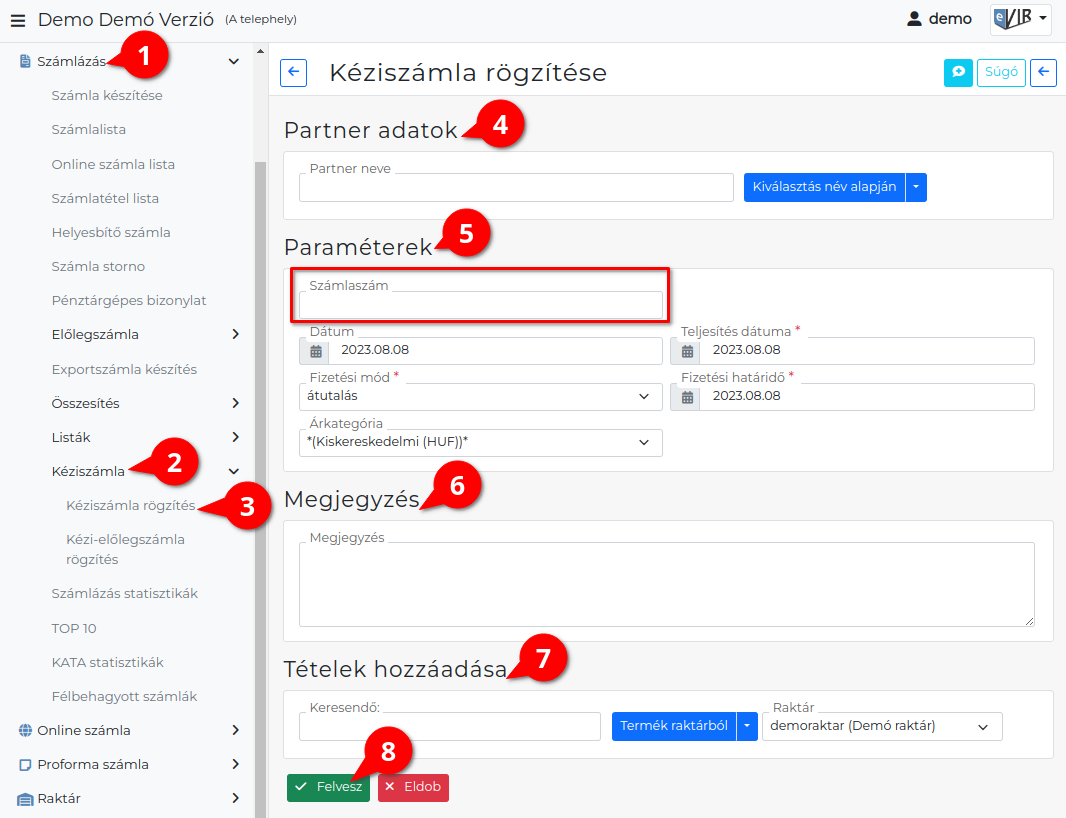Click the red Eldob button
This screenshot has width=1066, height=818.
(413, 787)
